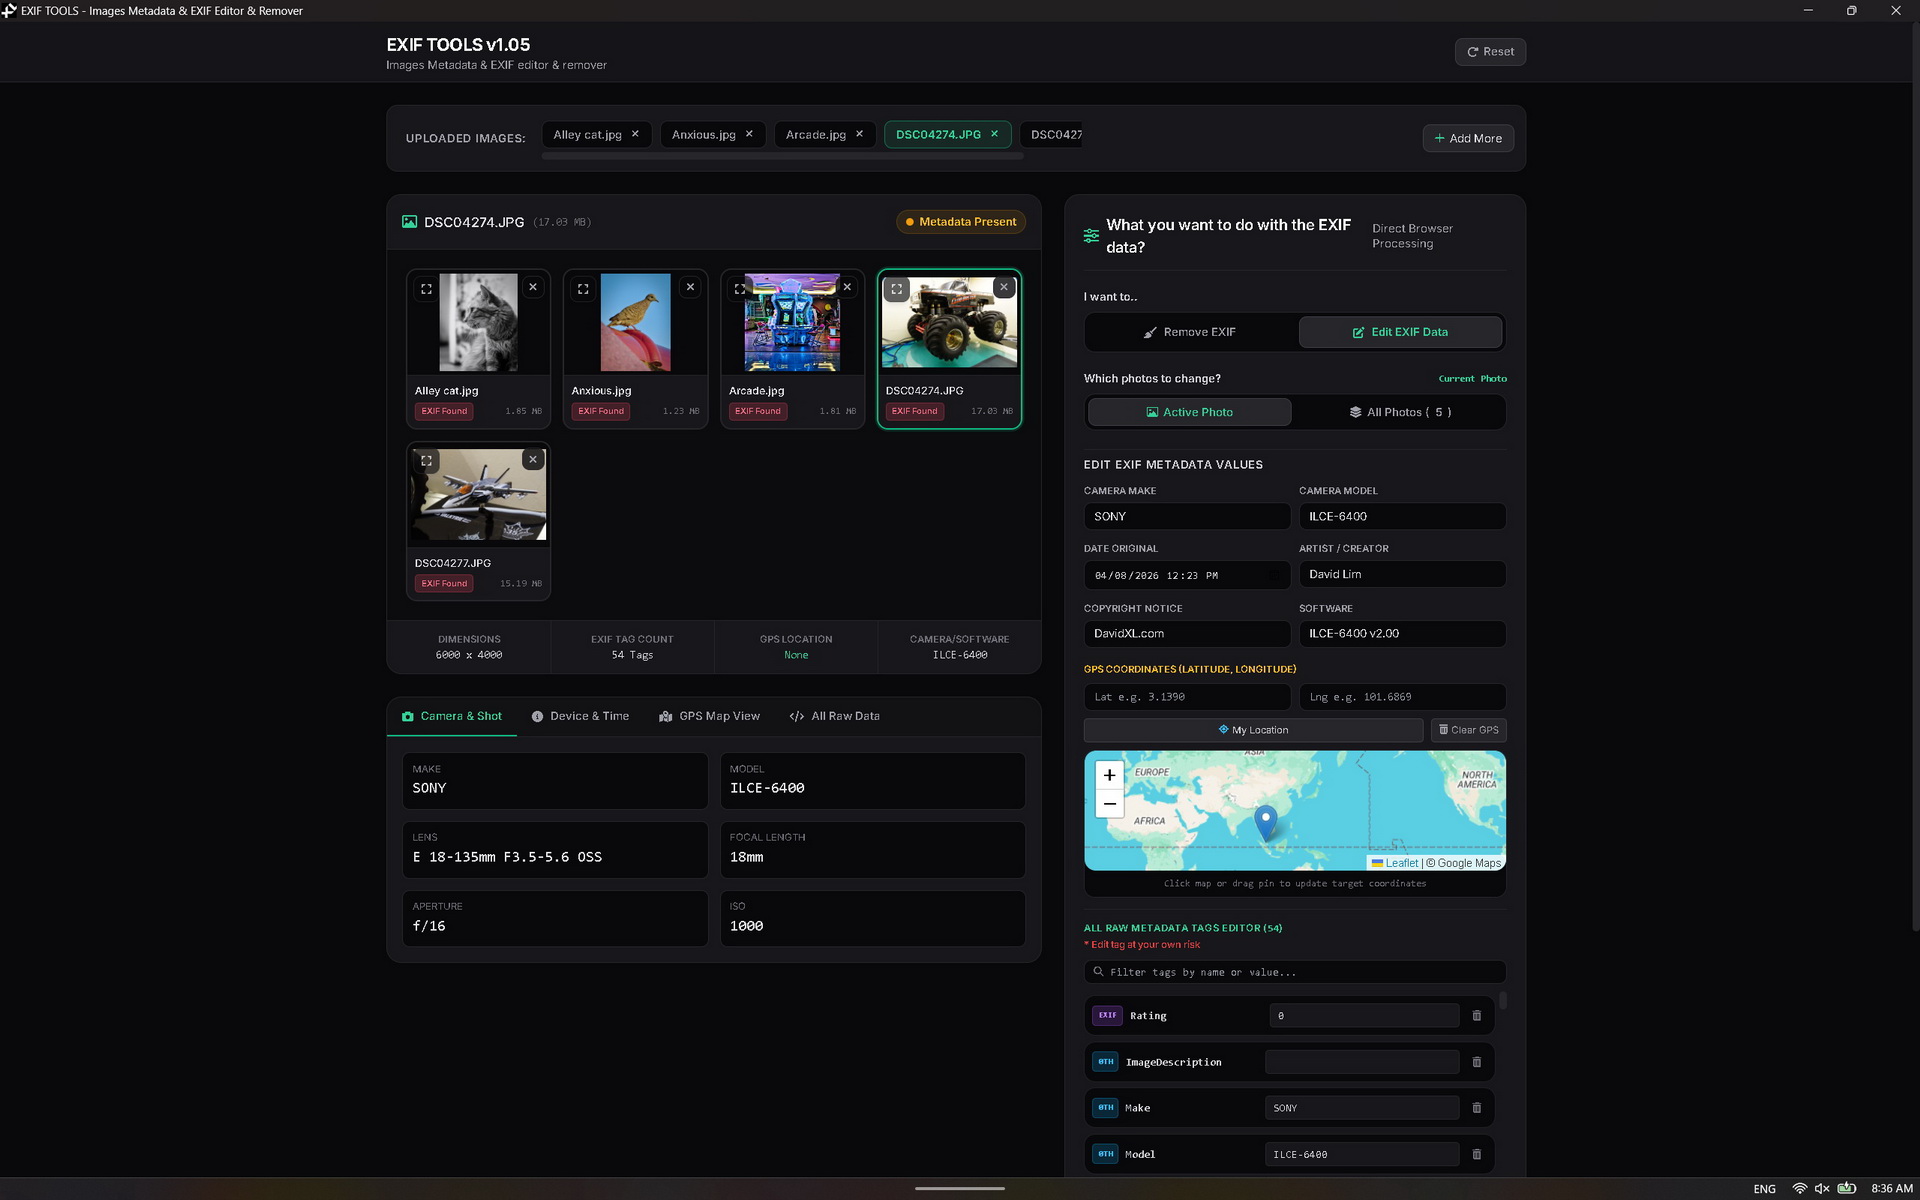The height and width of the screenshot is (1200, 1920).
Task: Open the Arcade.jpg thumbnail image
Action: 792,323
